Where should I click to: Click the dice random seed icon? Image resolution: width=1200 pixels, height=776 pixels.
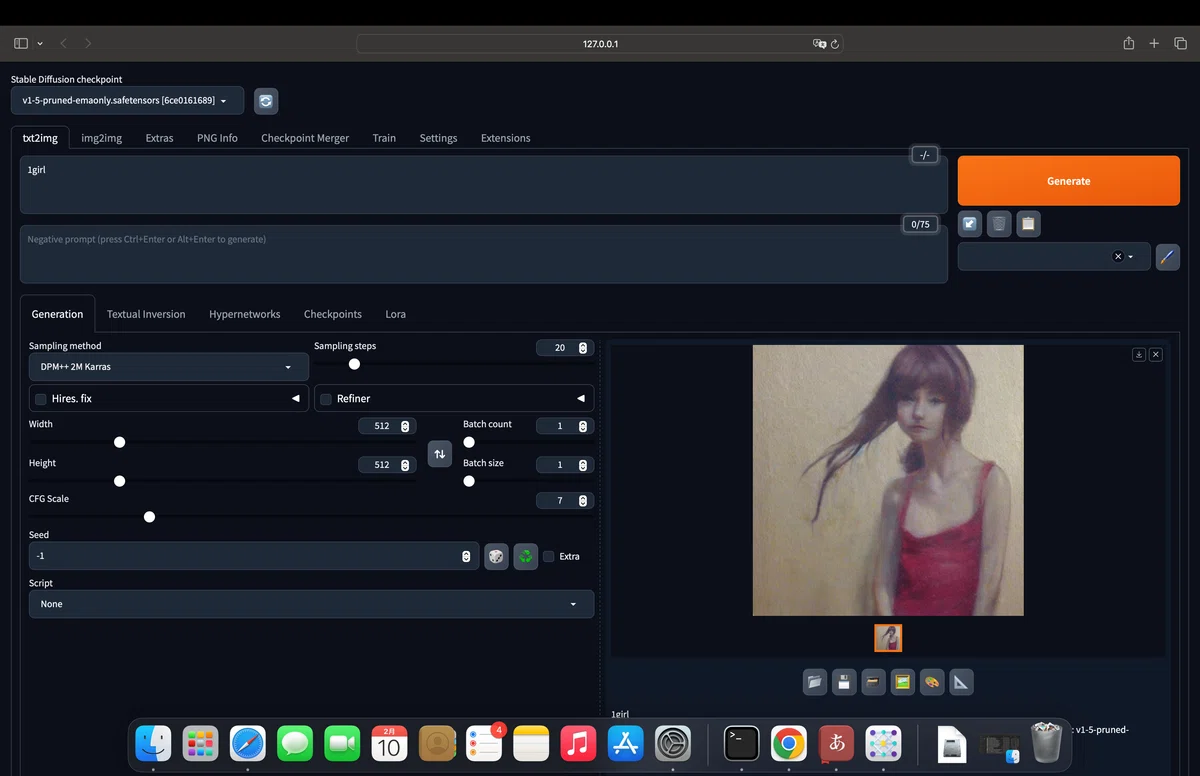click(x=496, y=556)
